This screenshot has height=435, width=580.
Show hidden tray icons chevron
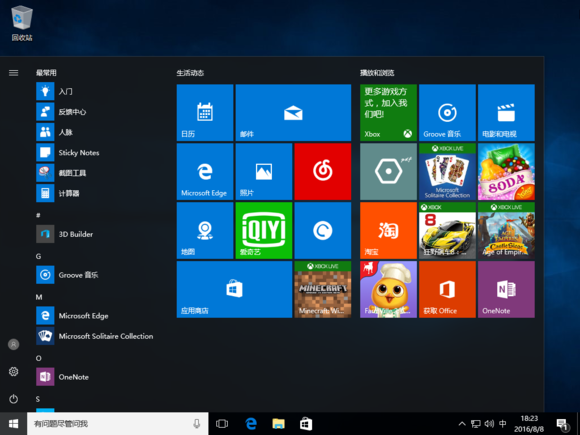tap(462, 424)
